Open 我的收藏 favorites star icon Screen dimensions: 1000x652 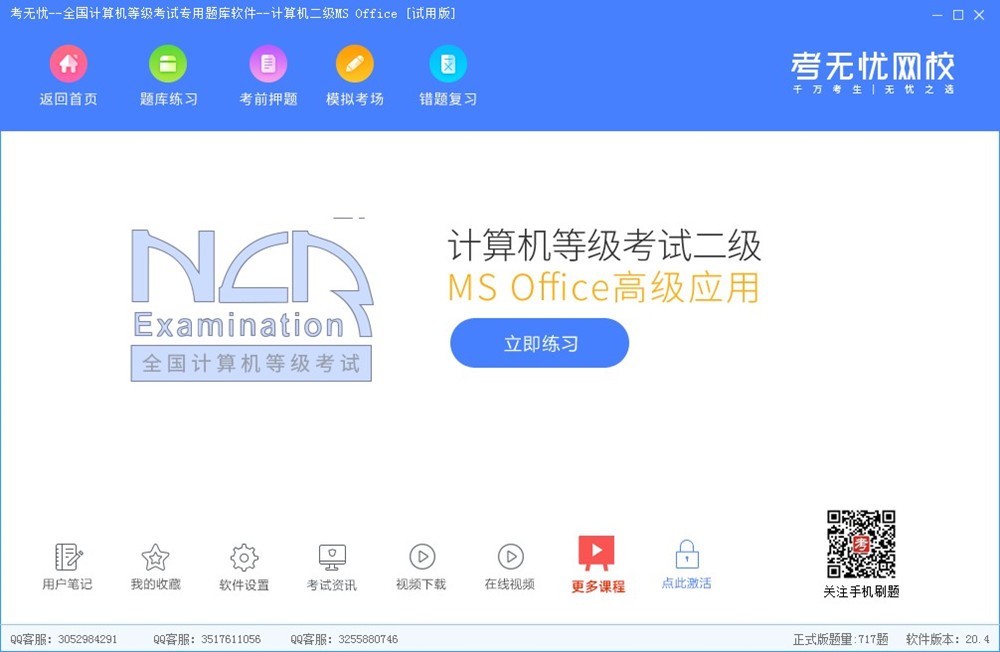tap(156, 567)
